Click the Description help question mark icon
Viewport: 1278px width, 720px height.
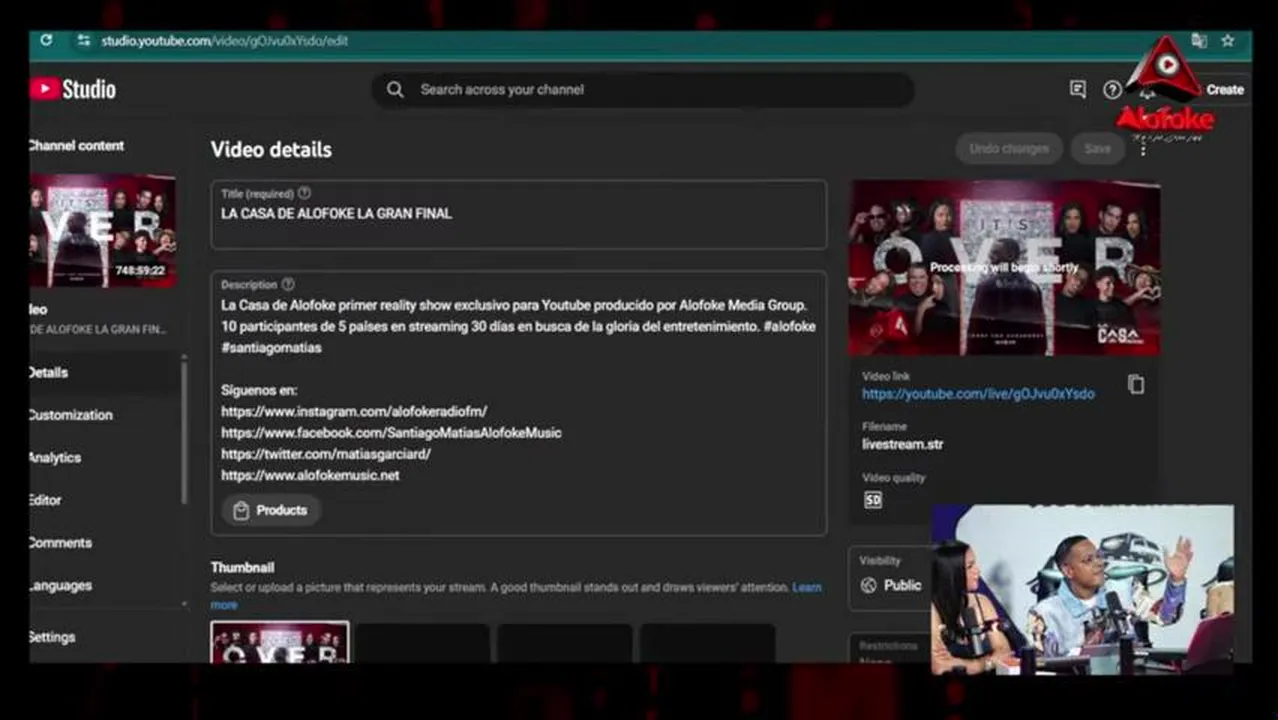(x=288, y=284)
